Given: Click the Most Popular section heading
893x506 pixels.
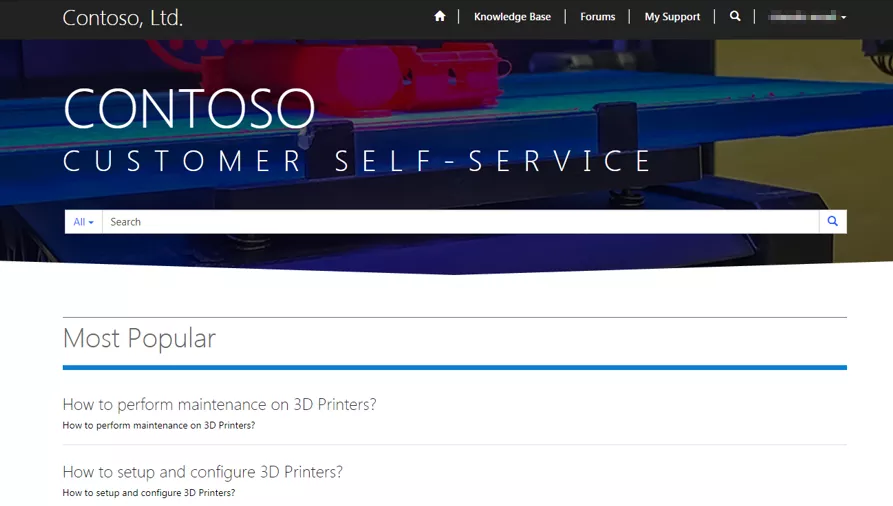Looking at the screenshot, I should coord(140,338).
